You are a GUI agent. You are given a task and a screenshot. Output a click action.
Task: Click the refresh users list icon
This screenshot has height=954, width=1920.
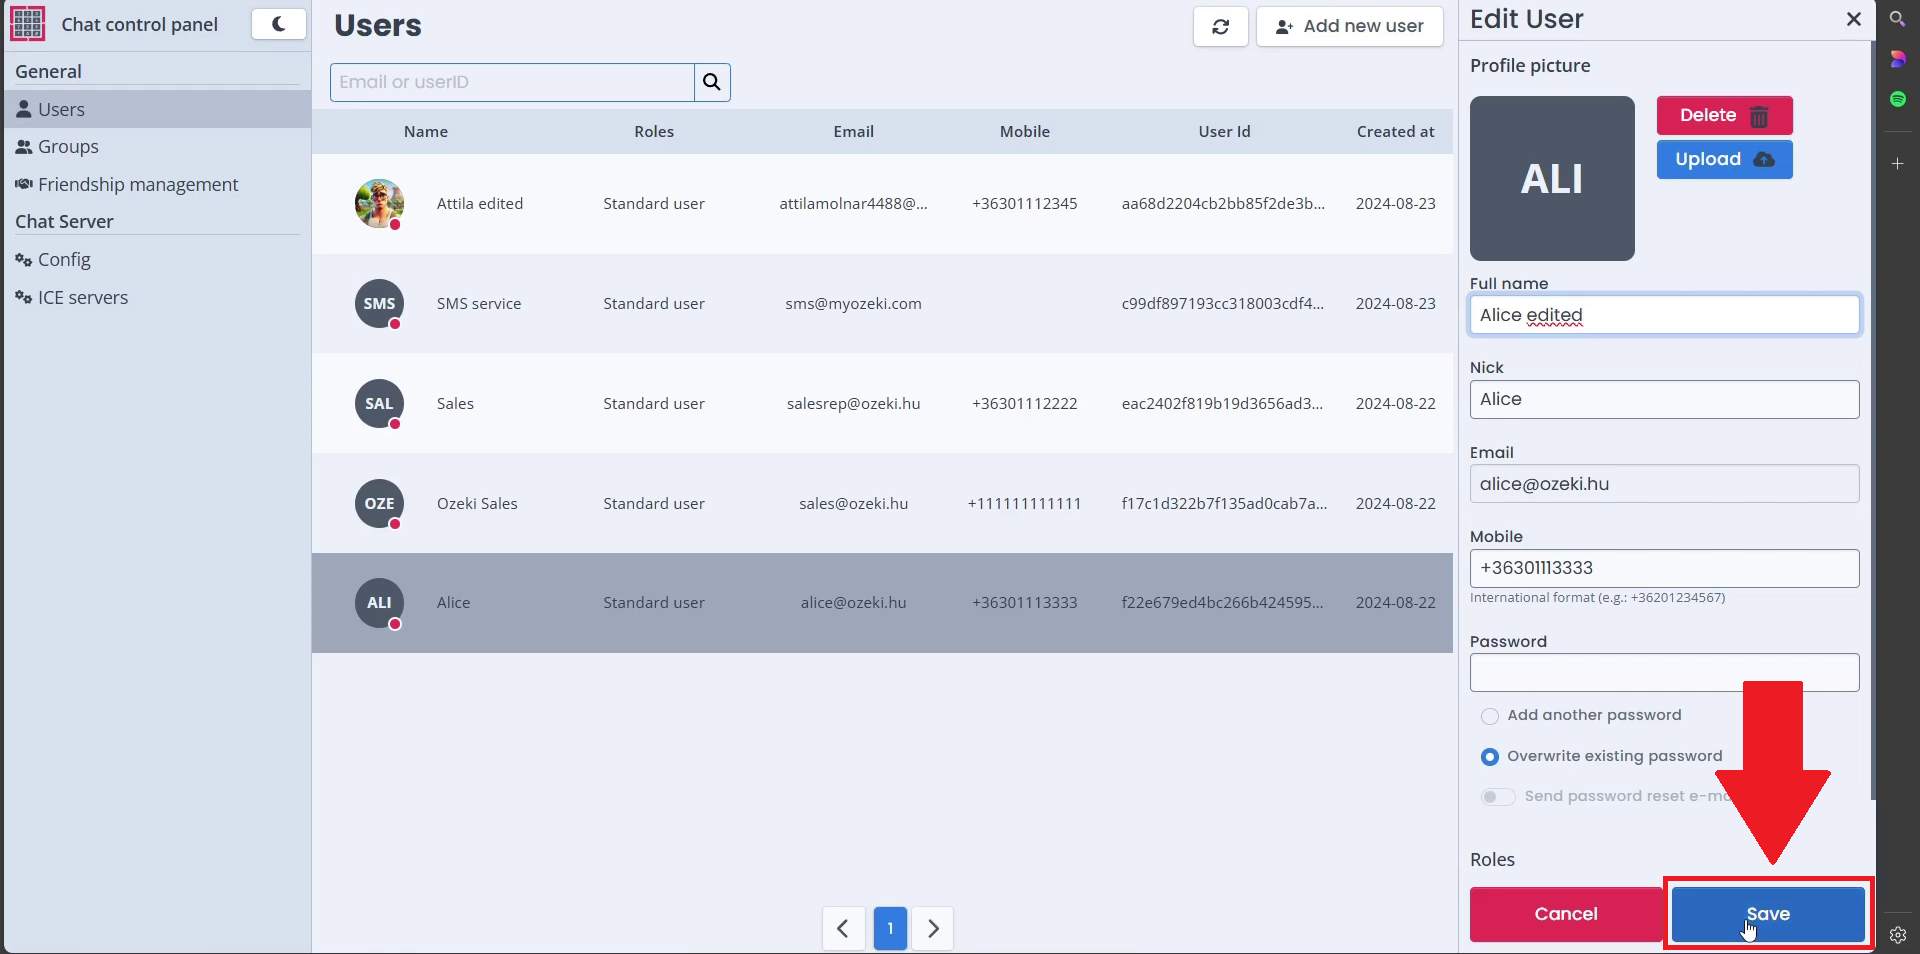pyautogui.click(x=1220, y=27)
